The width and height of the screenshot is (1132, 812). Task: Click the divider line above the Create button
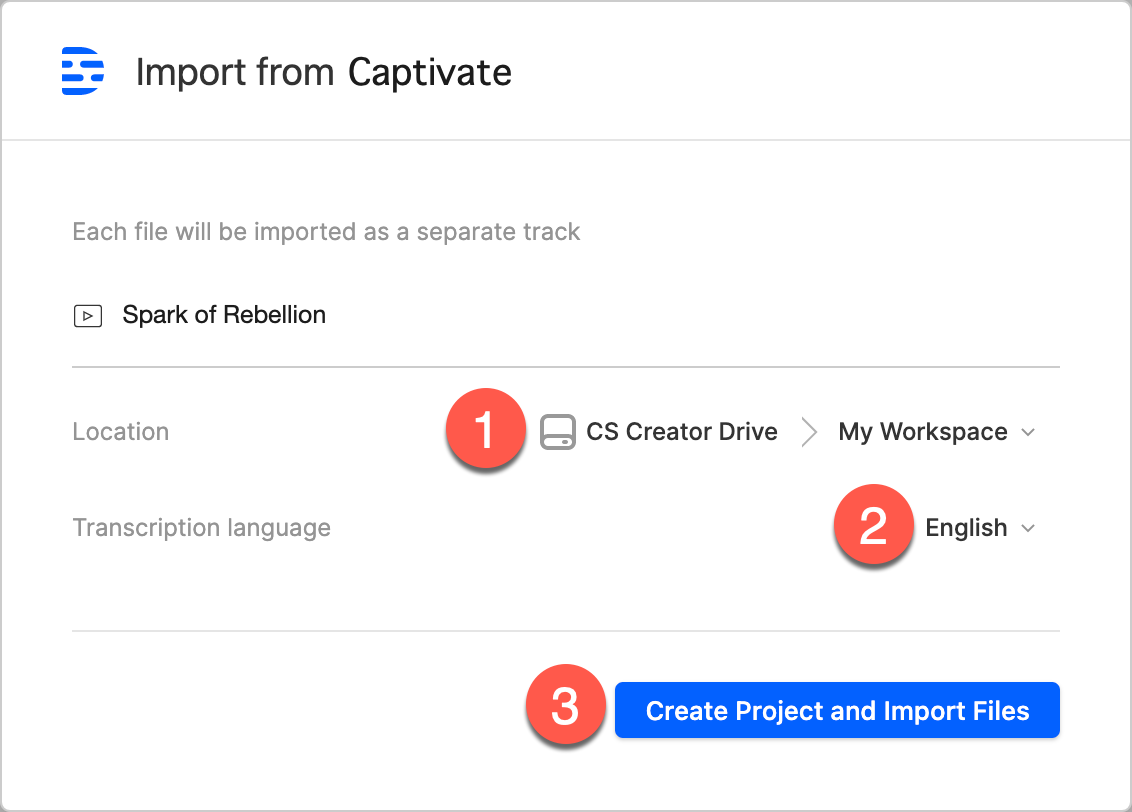[565, 631]
